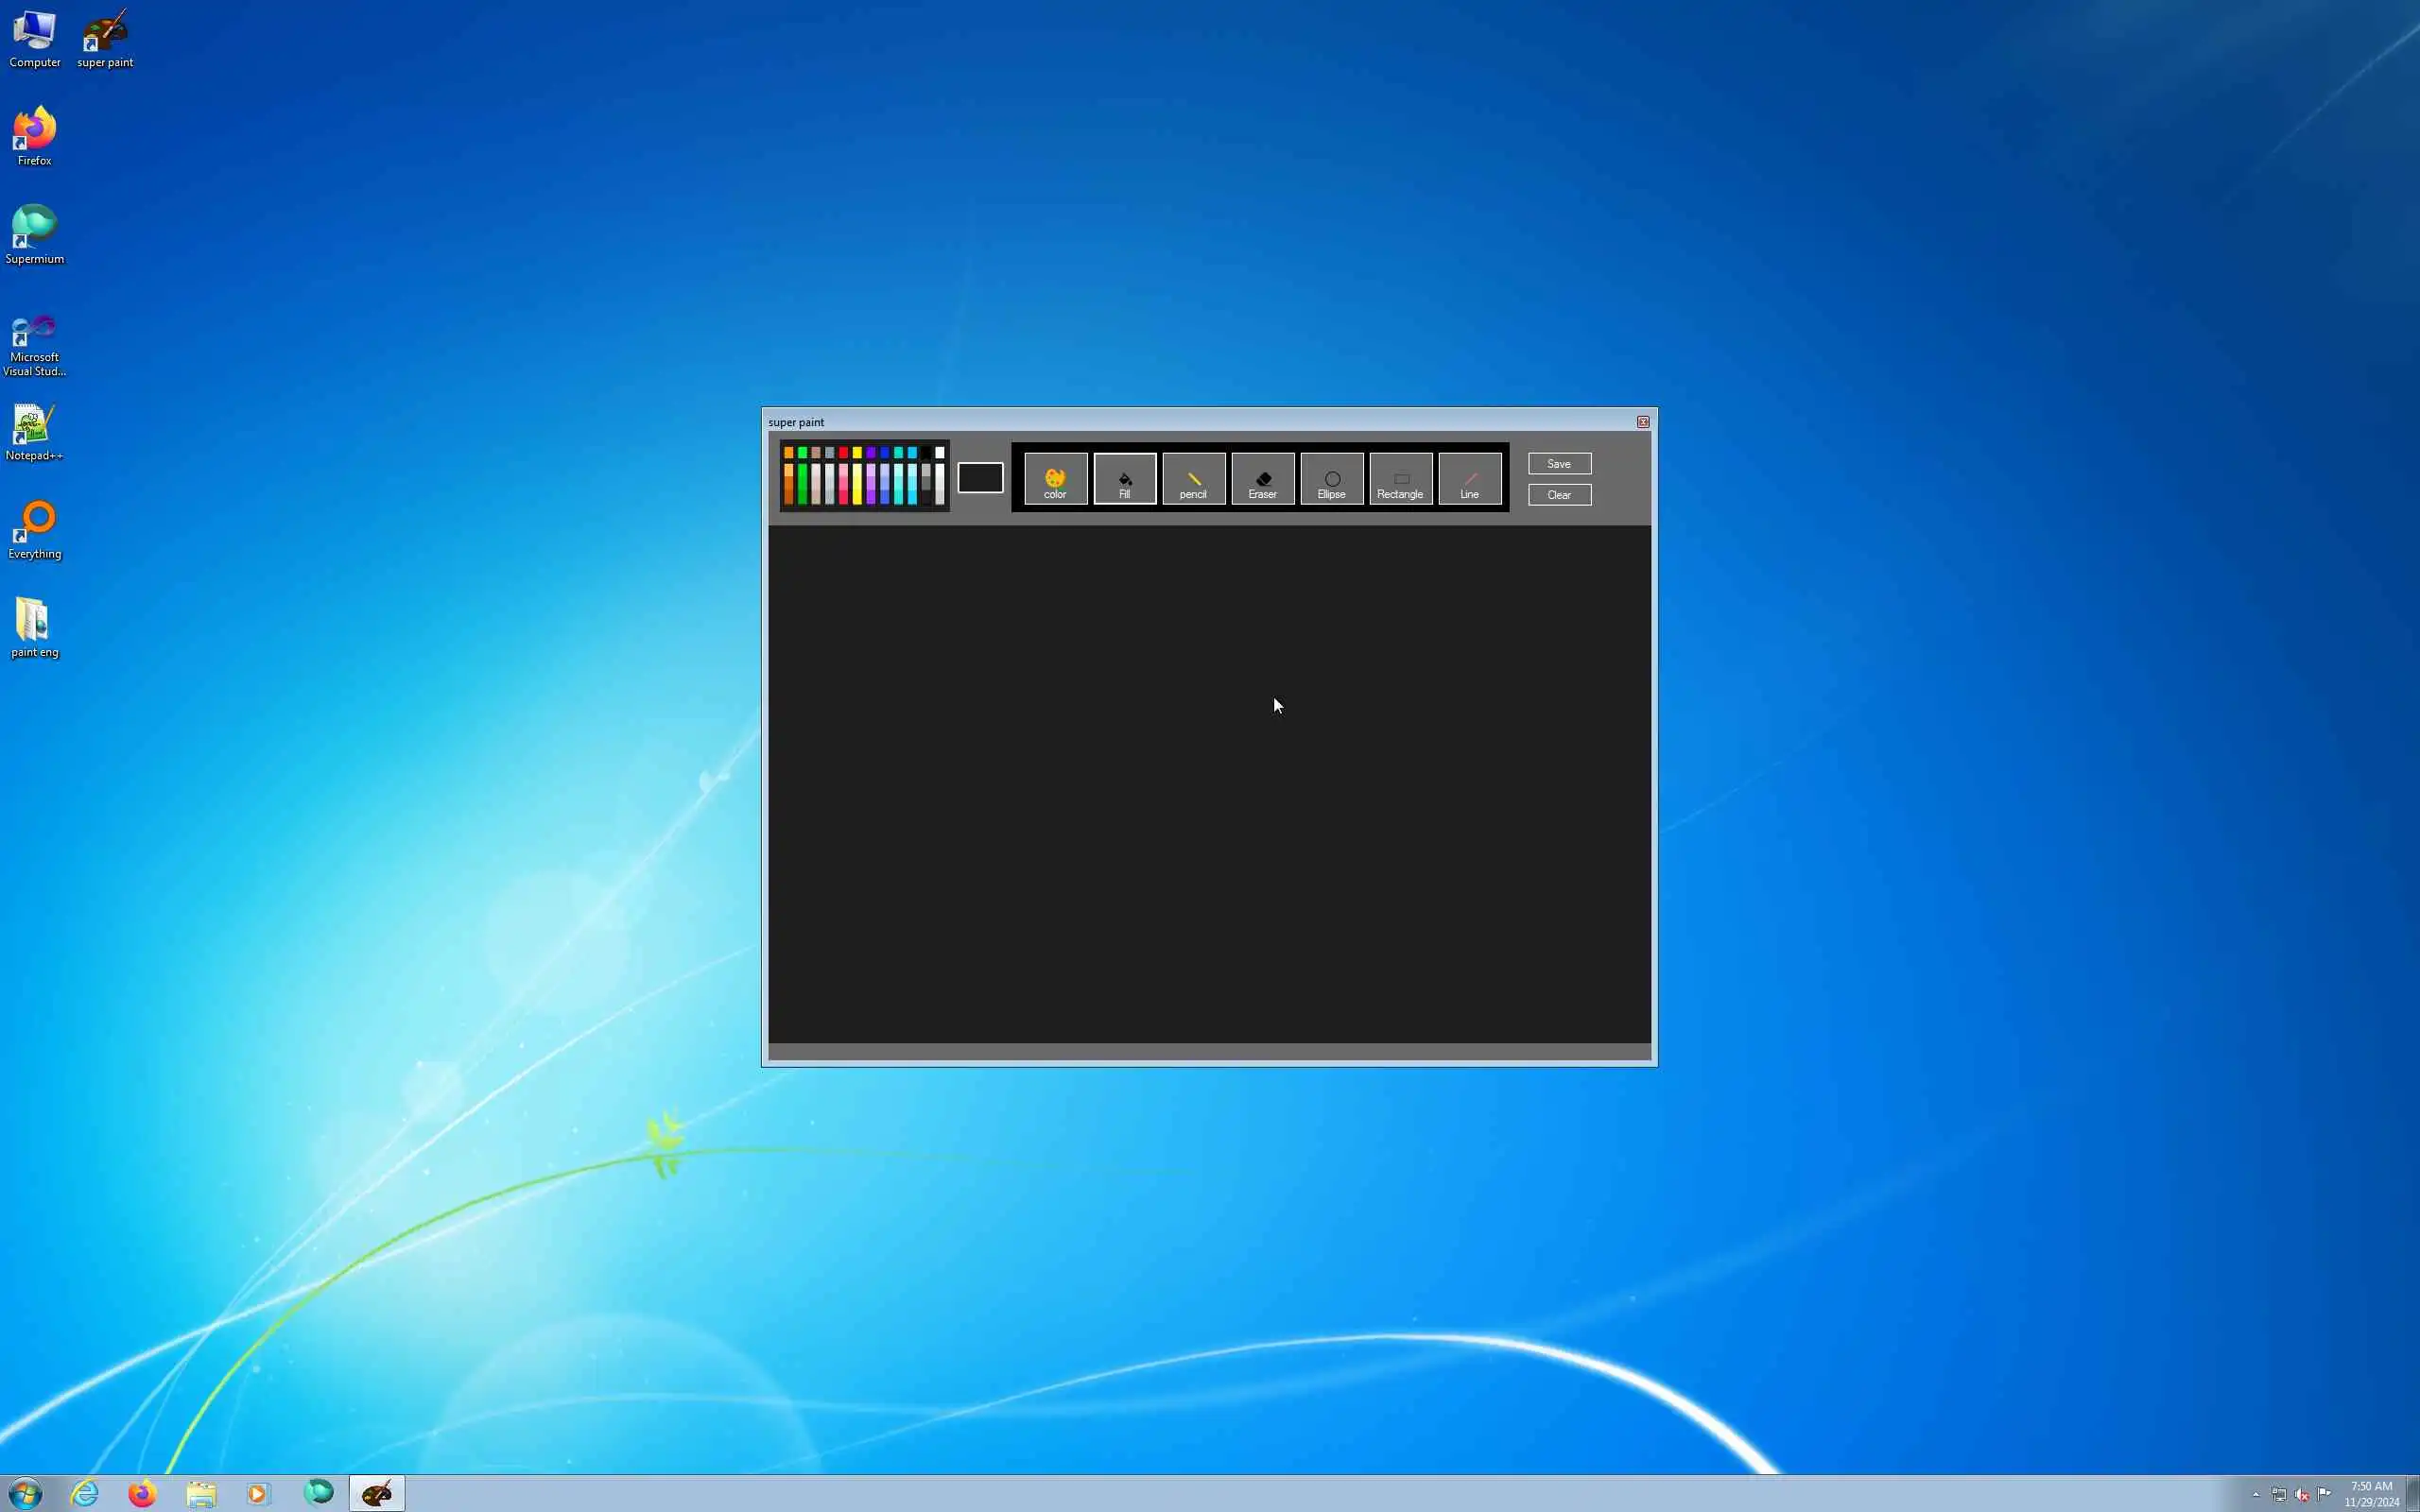This screenshot has width=2420, height=1512.
Task: Close the super paint window
Action: 1642,422
